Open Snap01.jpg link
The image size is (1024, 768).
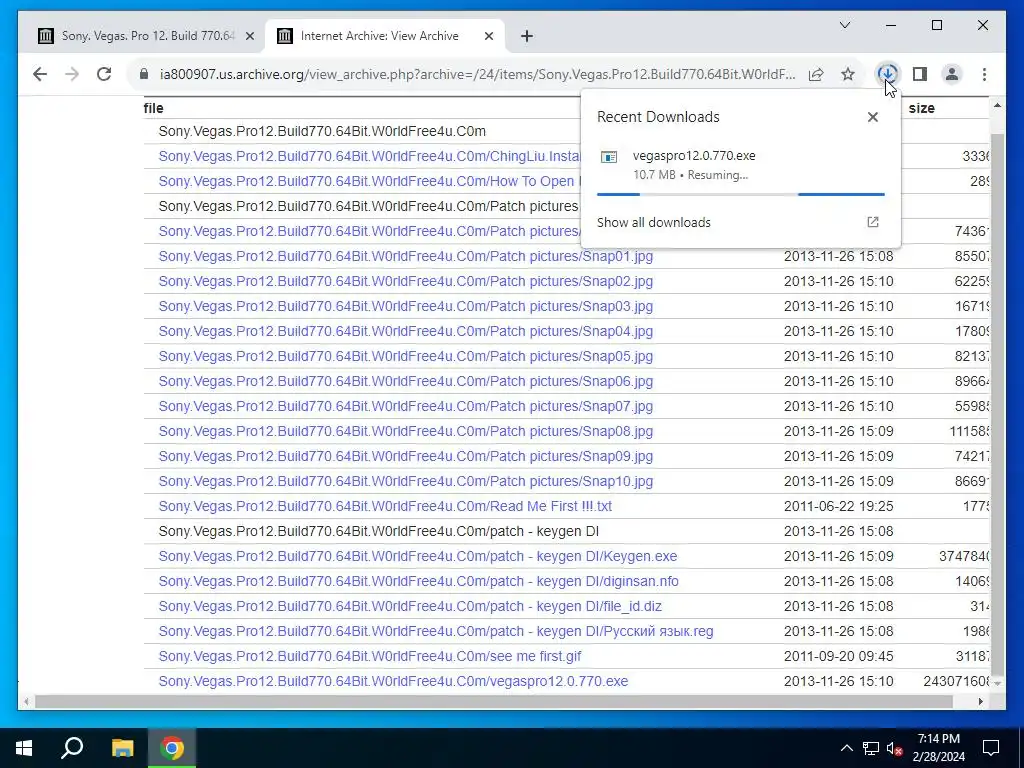(x=406, y=256)
